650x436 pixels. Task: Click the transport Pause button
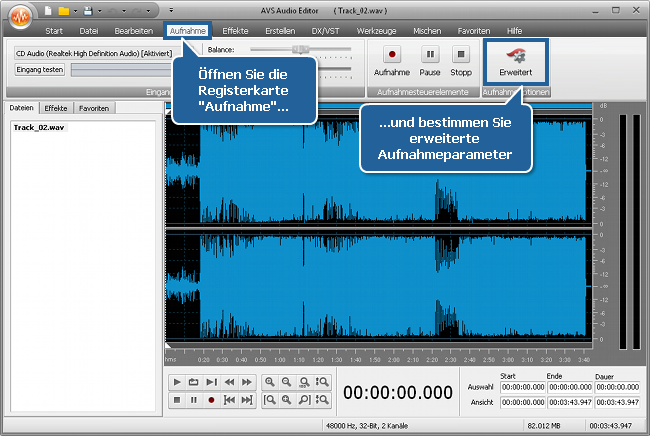(194, 400)
